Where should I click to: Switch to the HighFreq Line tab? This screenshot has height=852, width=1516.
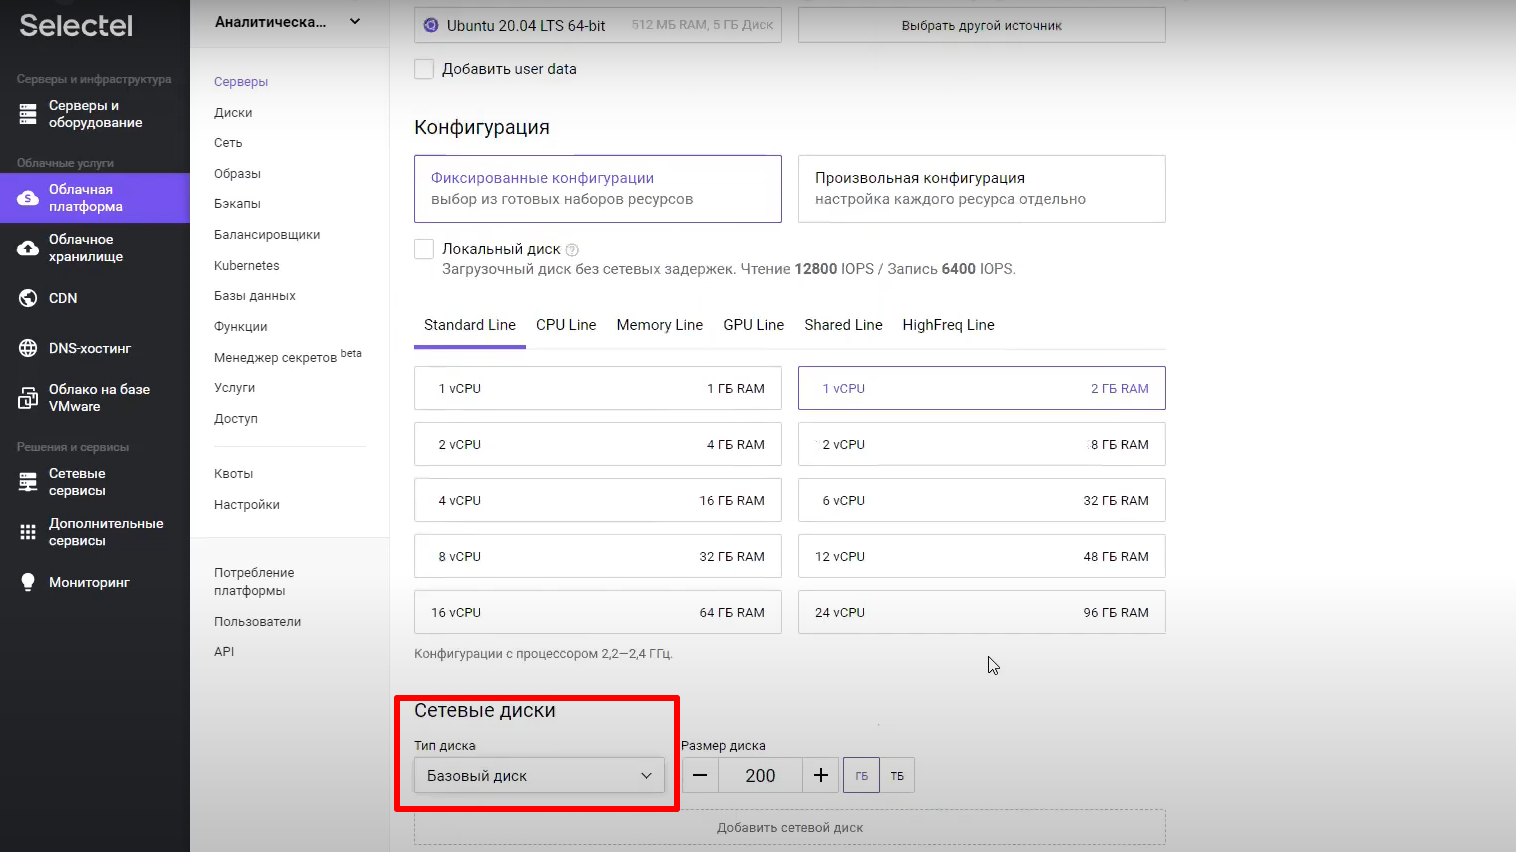pyautogui.click(x=949, y=325)
